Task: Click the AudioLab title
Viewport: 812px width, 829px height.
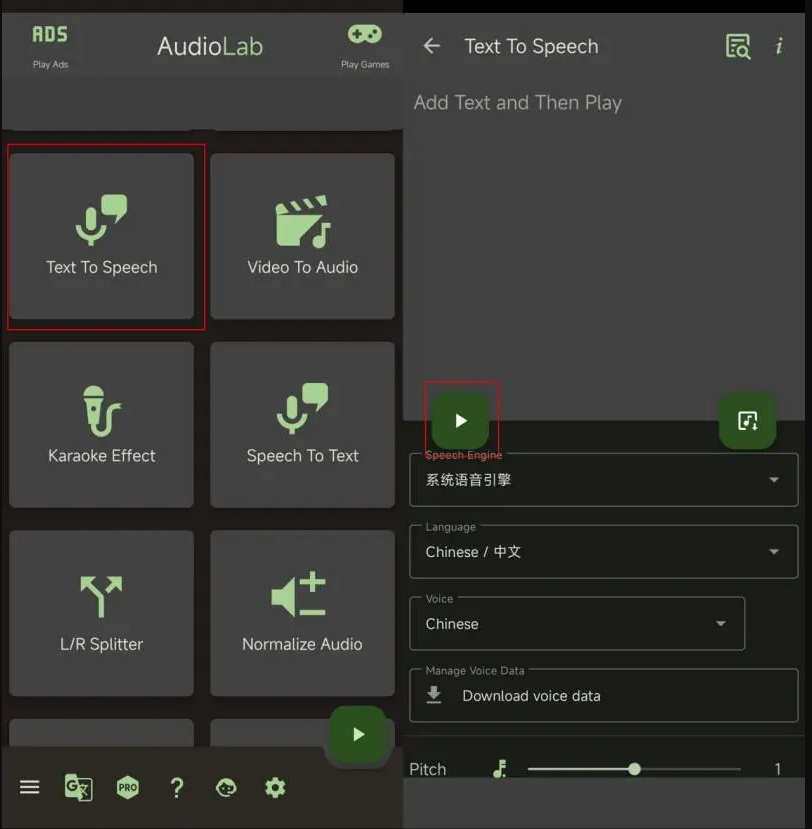Action: [210, 47]
